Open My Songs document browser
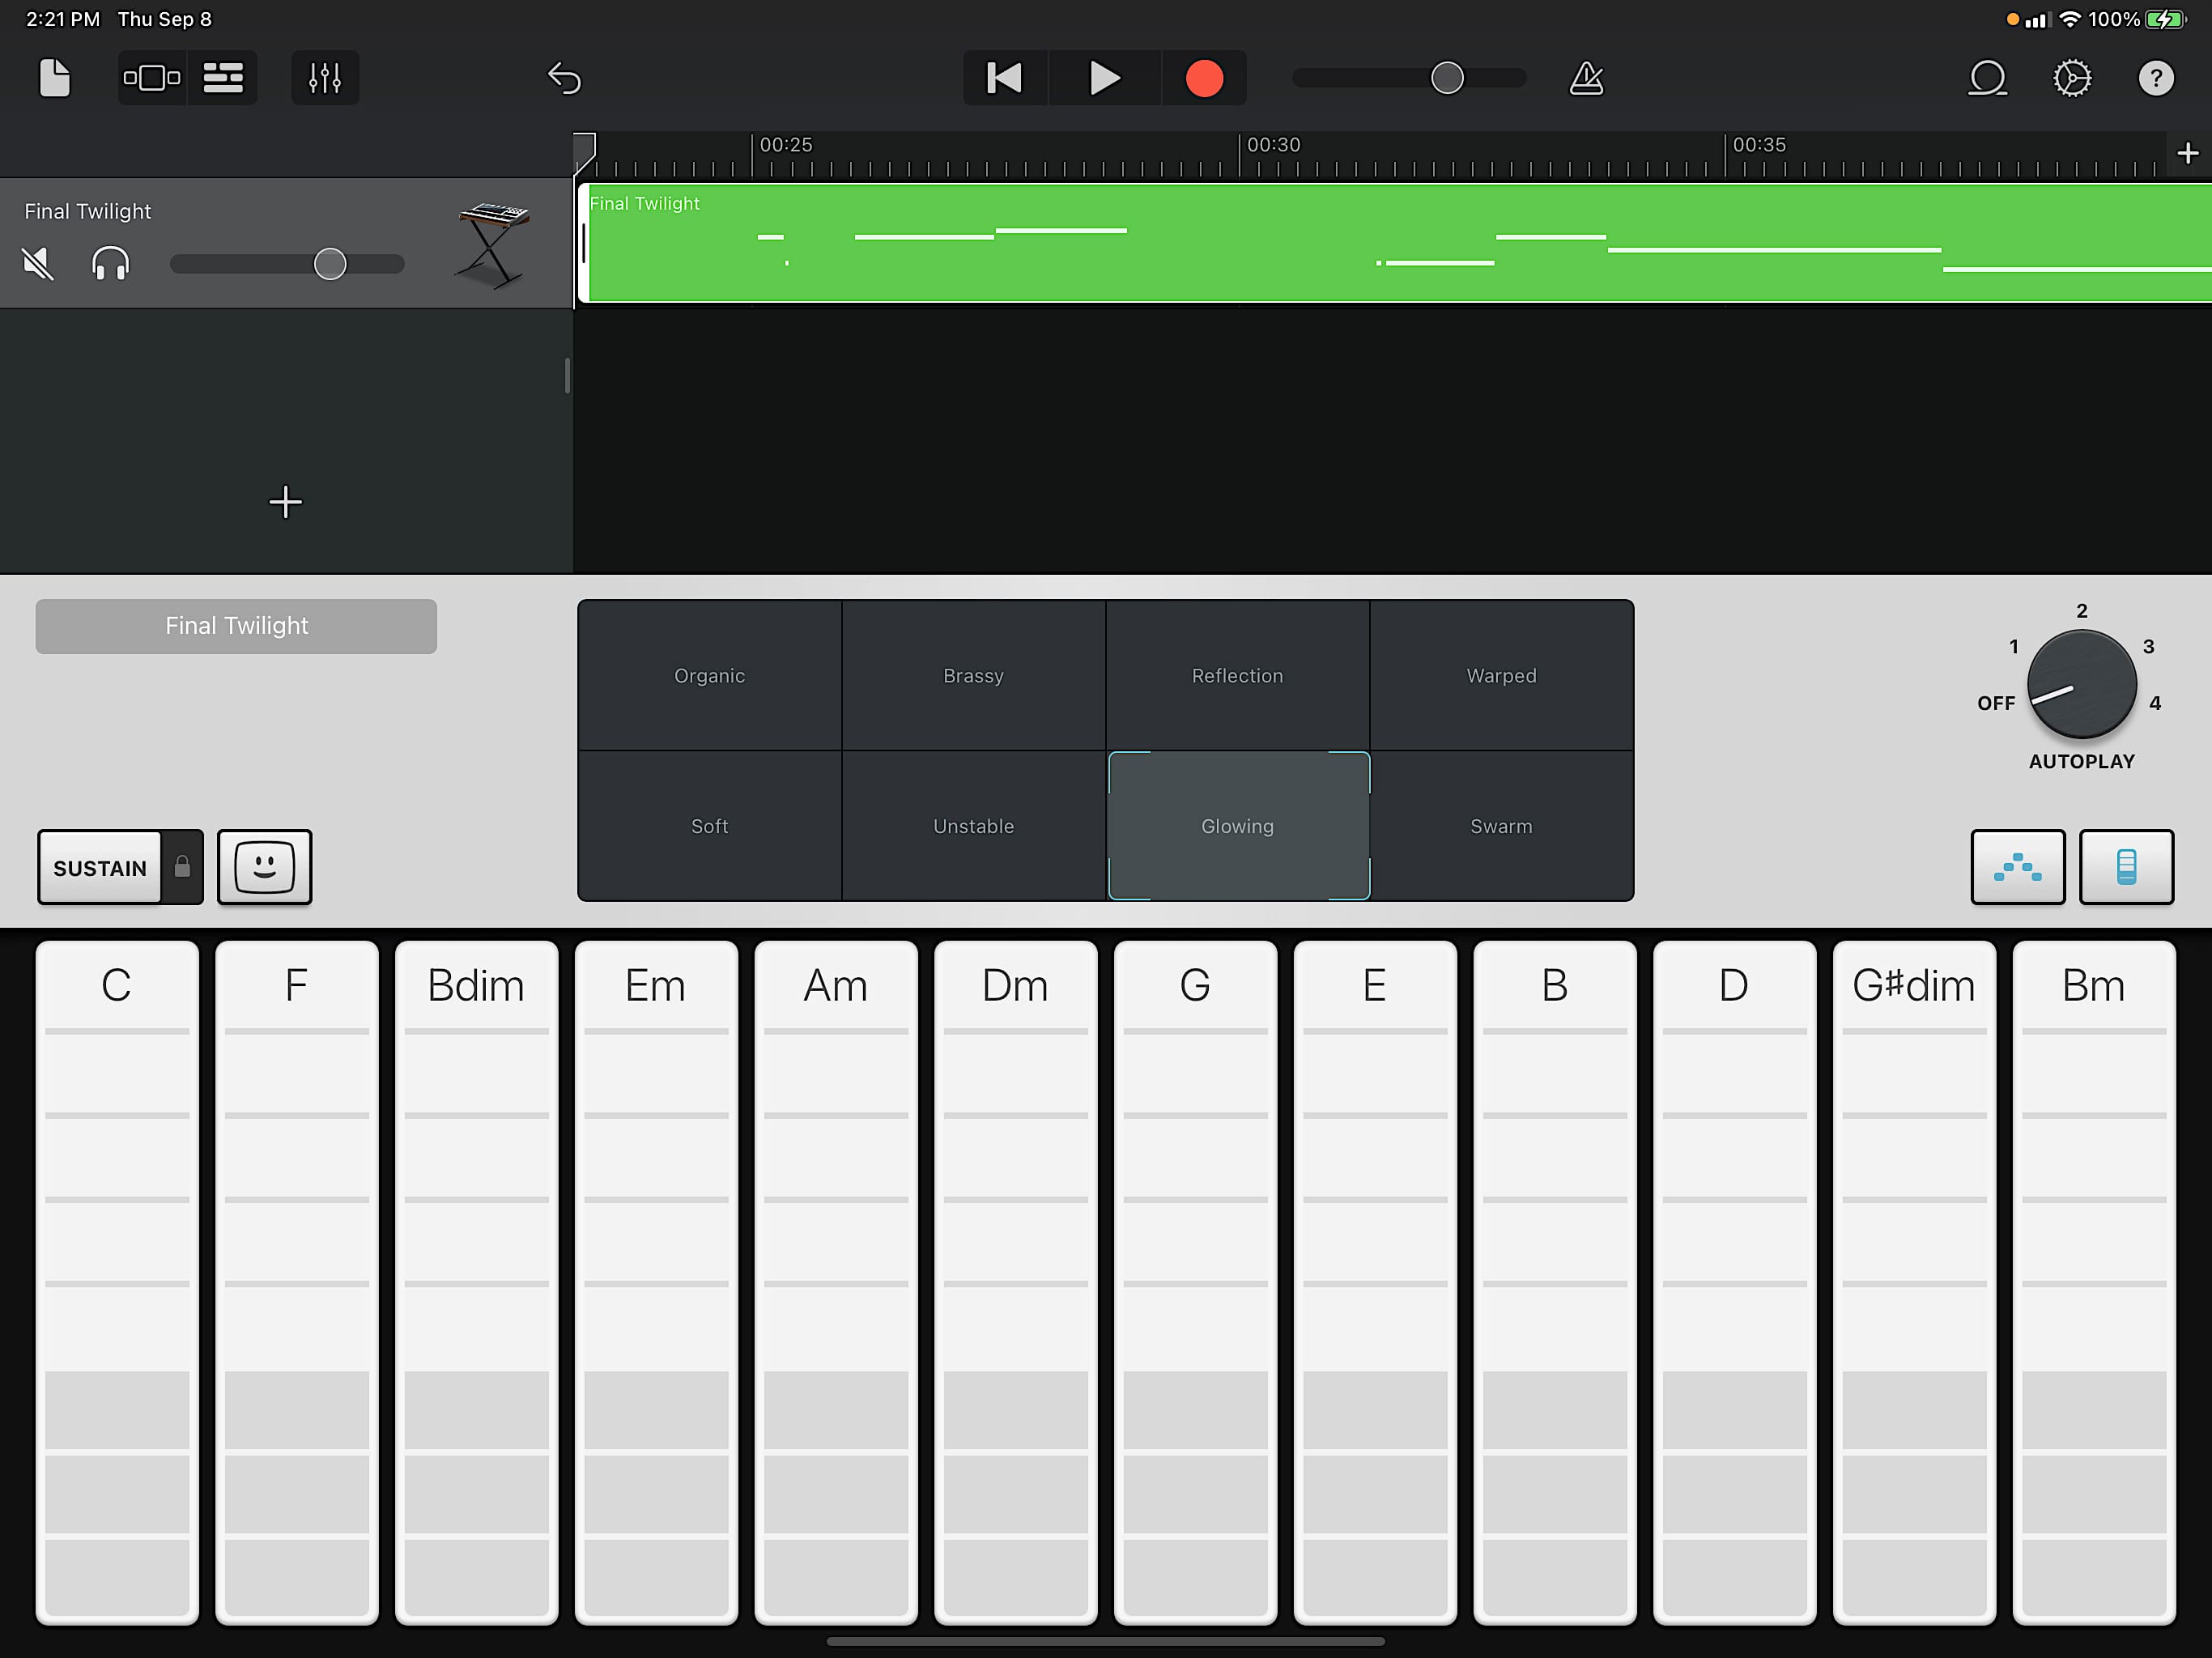The height and width of the screenshot is (1658, 2212). (x=55, y=78)
